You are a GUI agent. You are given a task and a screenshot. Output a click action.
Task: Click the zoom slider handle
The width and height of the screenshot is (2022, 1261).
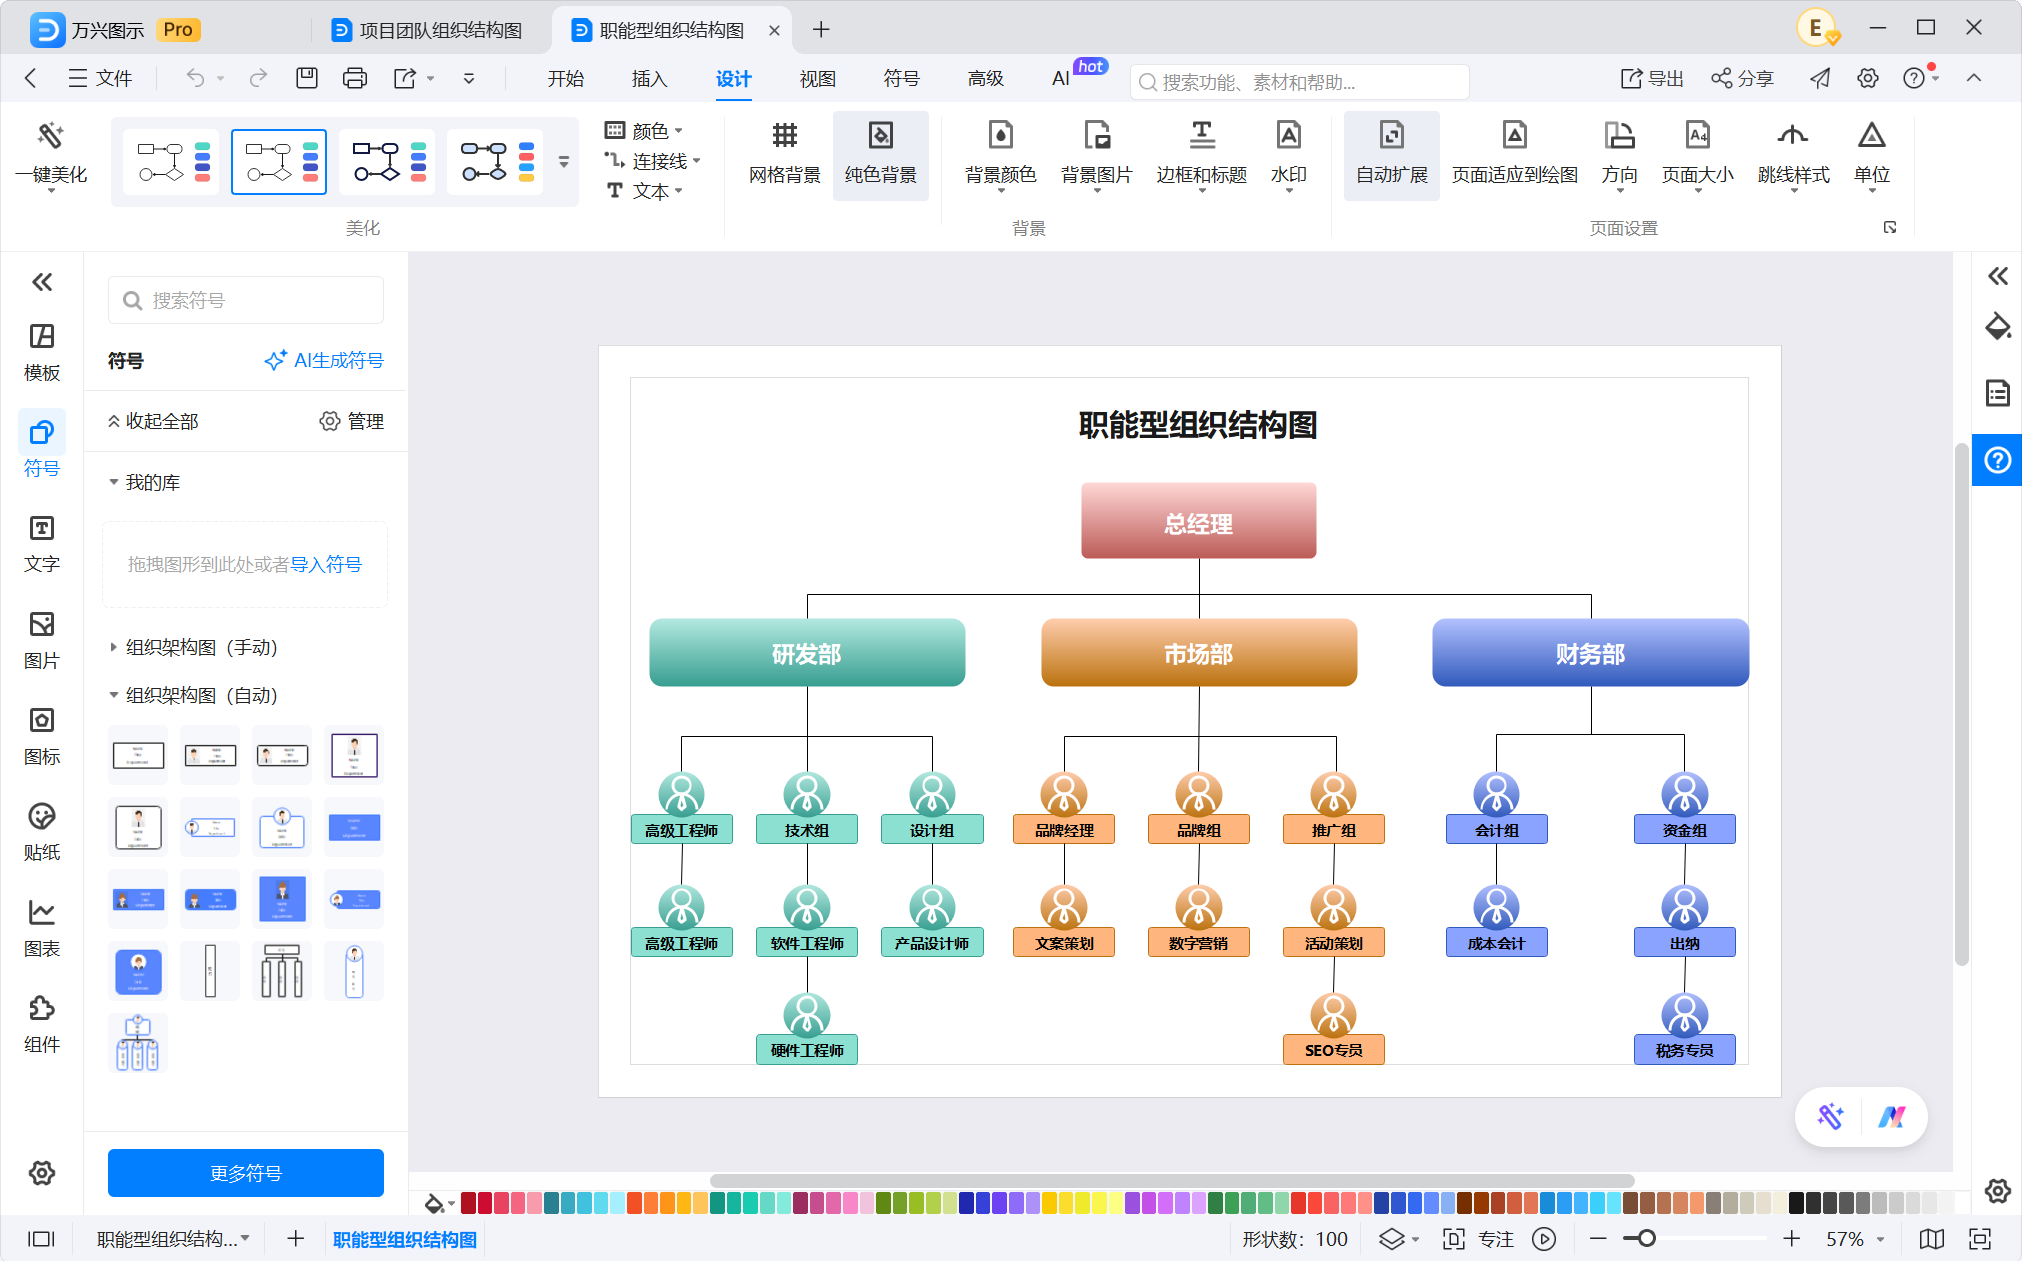[1646, 1239]
